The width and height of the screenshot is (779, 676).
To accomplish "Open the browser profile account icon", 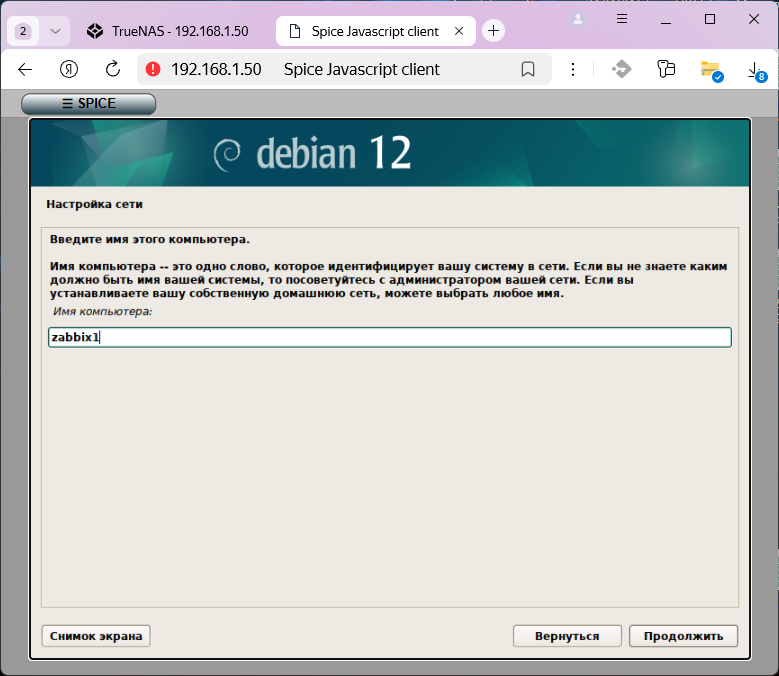I will [x=578, y=19].
